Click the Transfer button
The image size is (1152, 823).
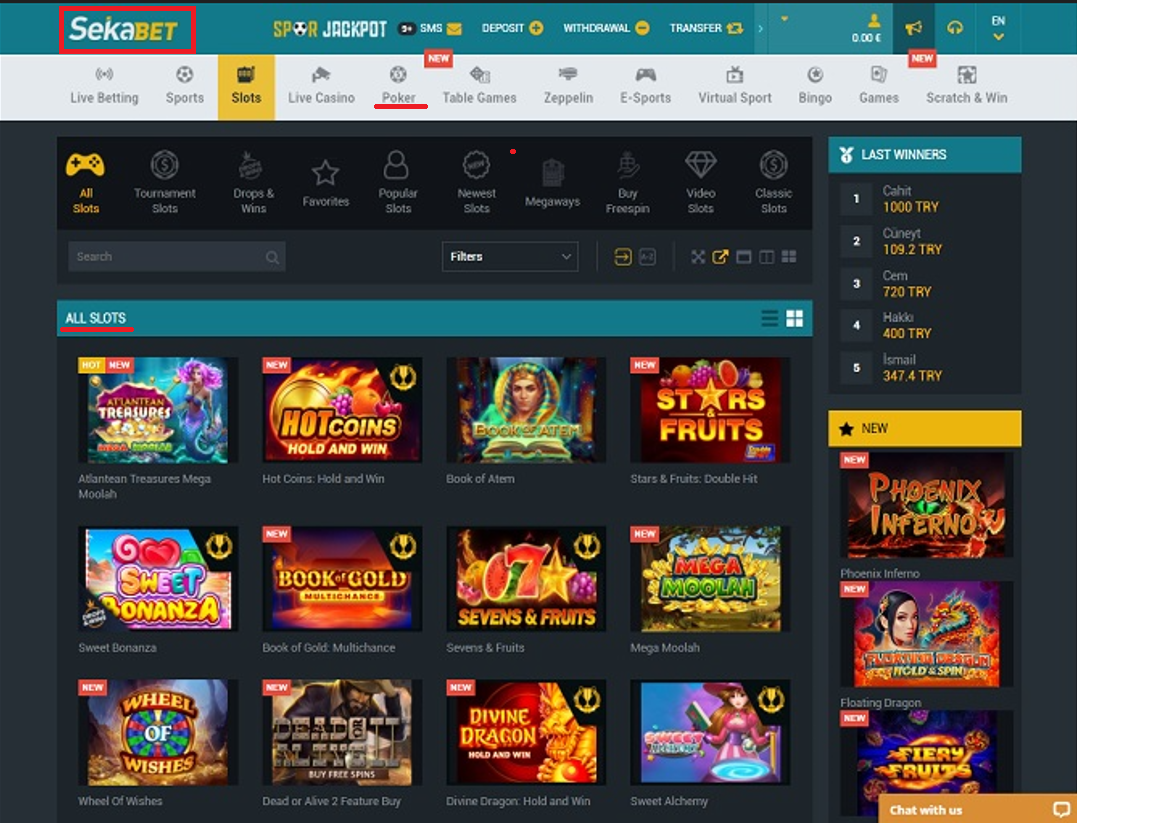point(706,29)
